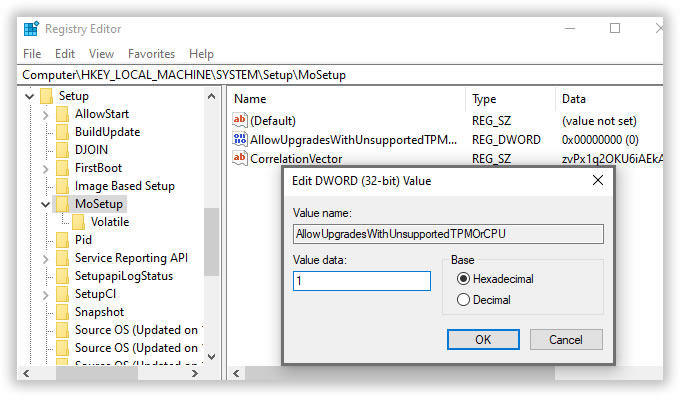680x397 pixels.
Task: Expand the FirstBoot tree node
Action: coord(46,169)
